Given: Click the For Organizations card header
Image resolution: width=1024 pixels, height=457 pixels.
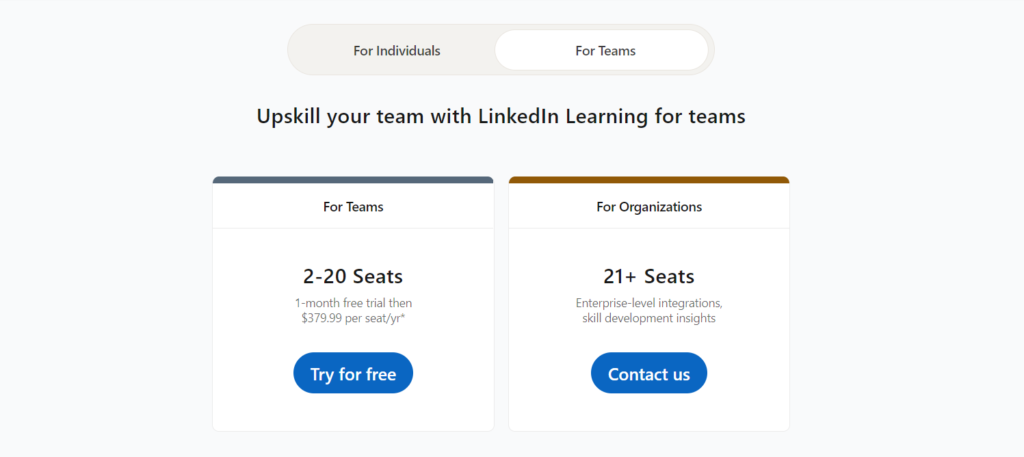Looking at the screenshot, I should coord(649,207).
